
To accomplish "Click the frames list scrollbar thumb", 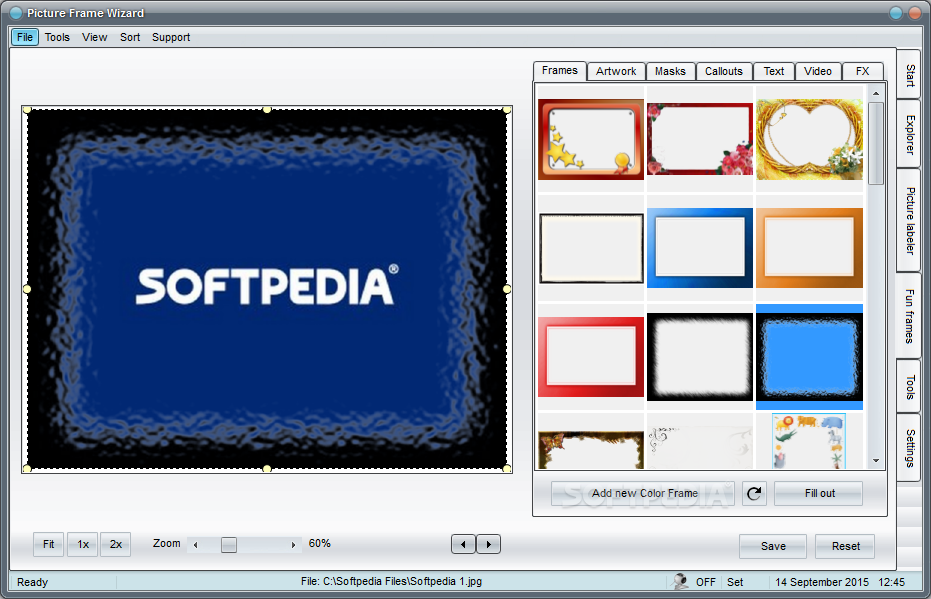I will (x=876, y=143).
